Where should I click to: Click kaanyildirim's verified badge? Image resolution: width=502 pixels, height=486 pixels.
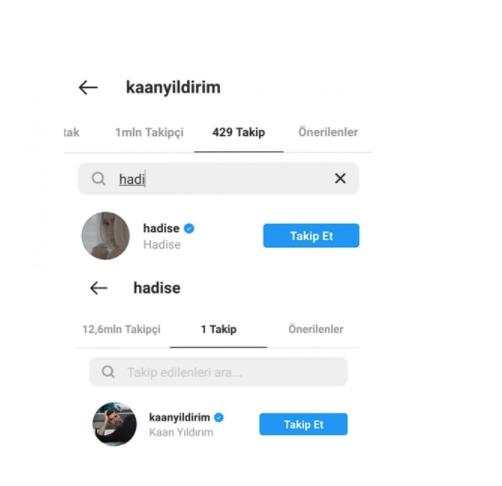219,417
